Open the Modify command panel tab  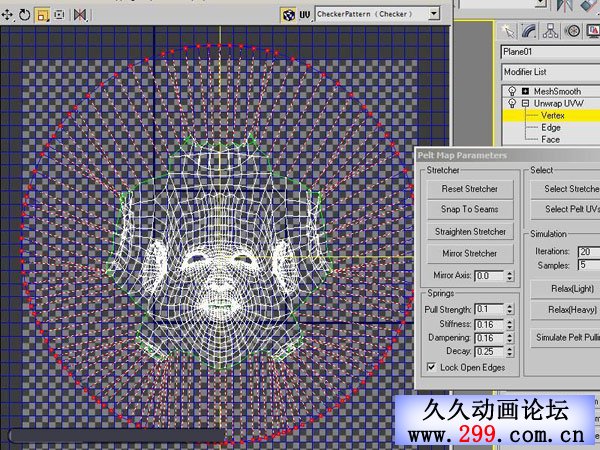[529, 31]
